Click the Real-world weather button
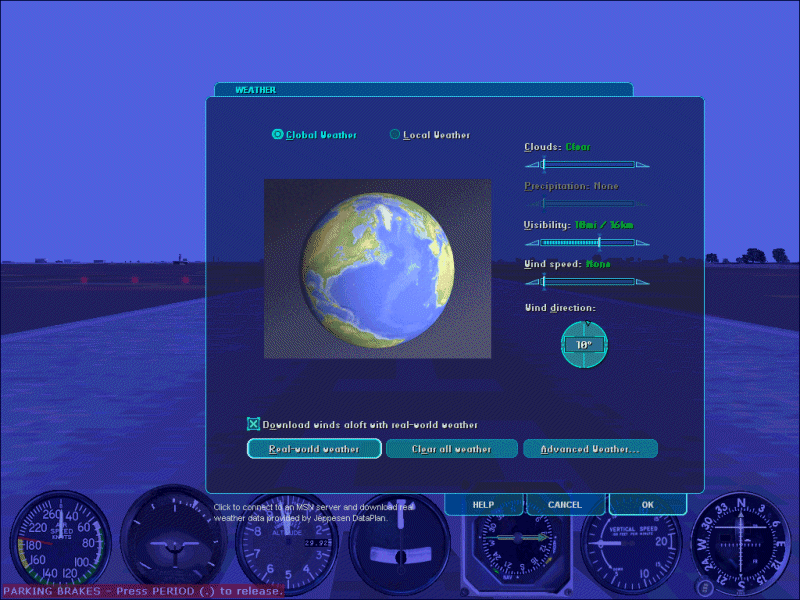Viewport: 800px width, 600px height. [314, 449]
